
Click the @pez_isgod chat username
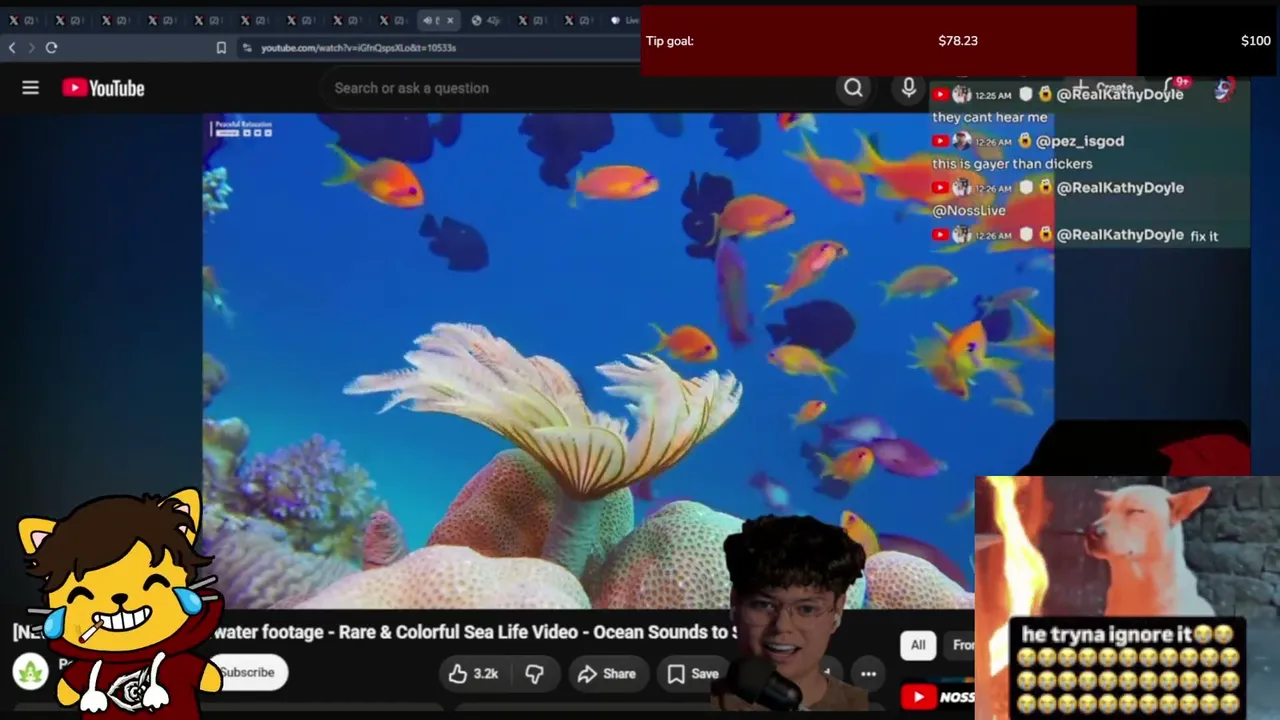tap(1080, 141)
